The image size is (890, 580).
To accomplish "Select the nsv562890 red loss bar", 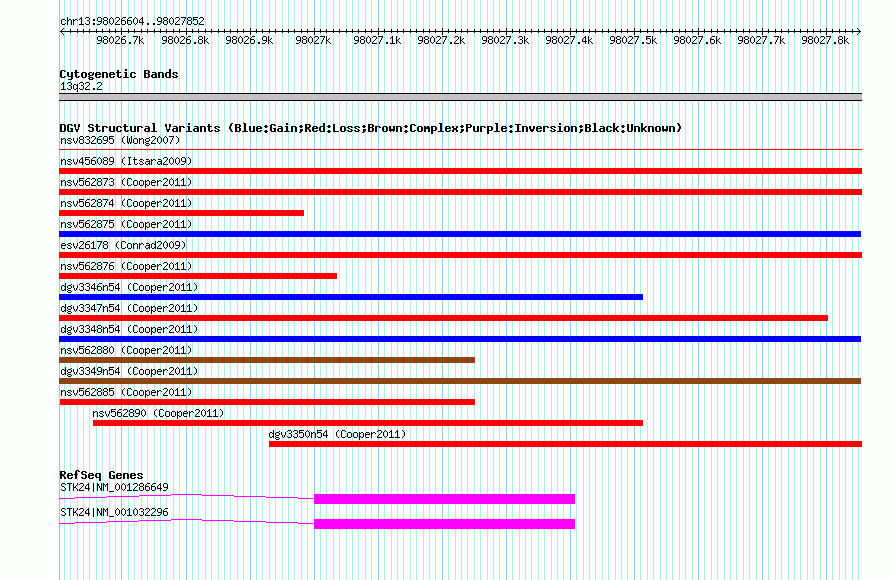I will point(368,423).
